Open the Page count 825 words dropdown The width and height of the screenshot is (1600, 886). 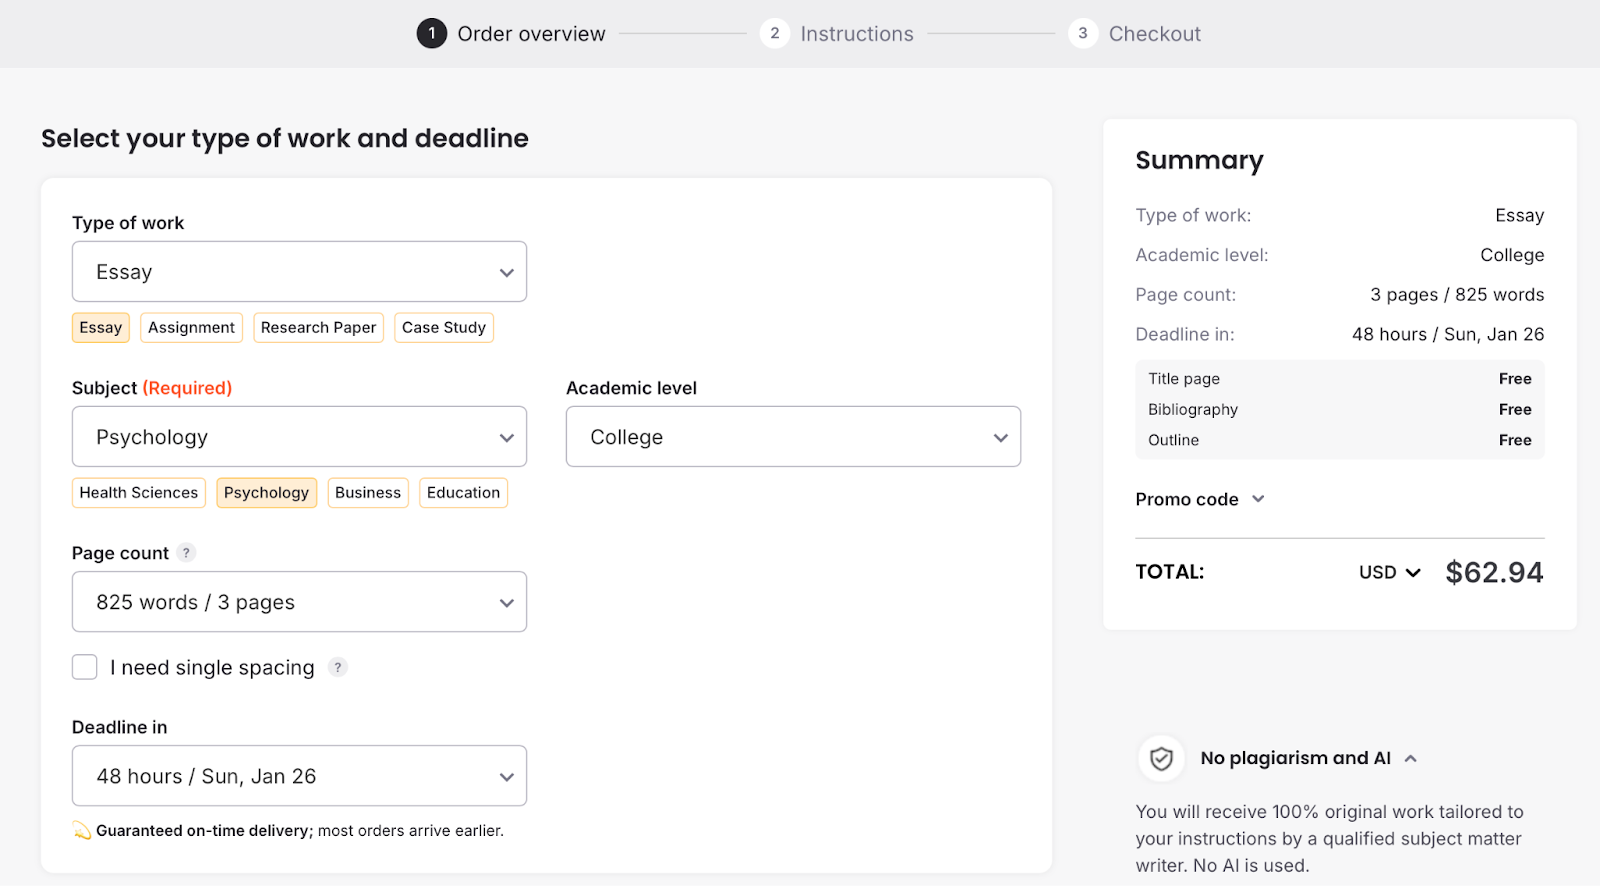coord(299,602)
